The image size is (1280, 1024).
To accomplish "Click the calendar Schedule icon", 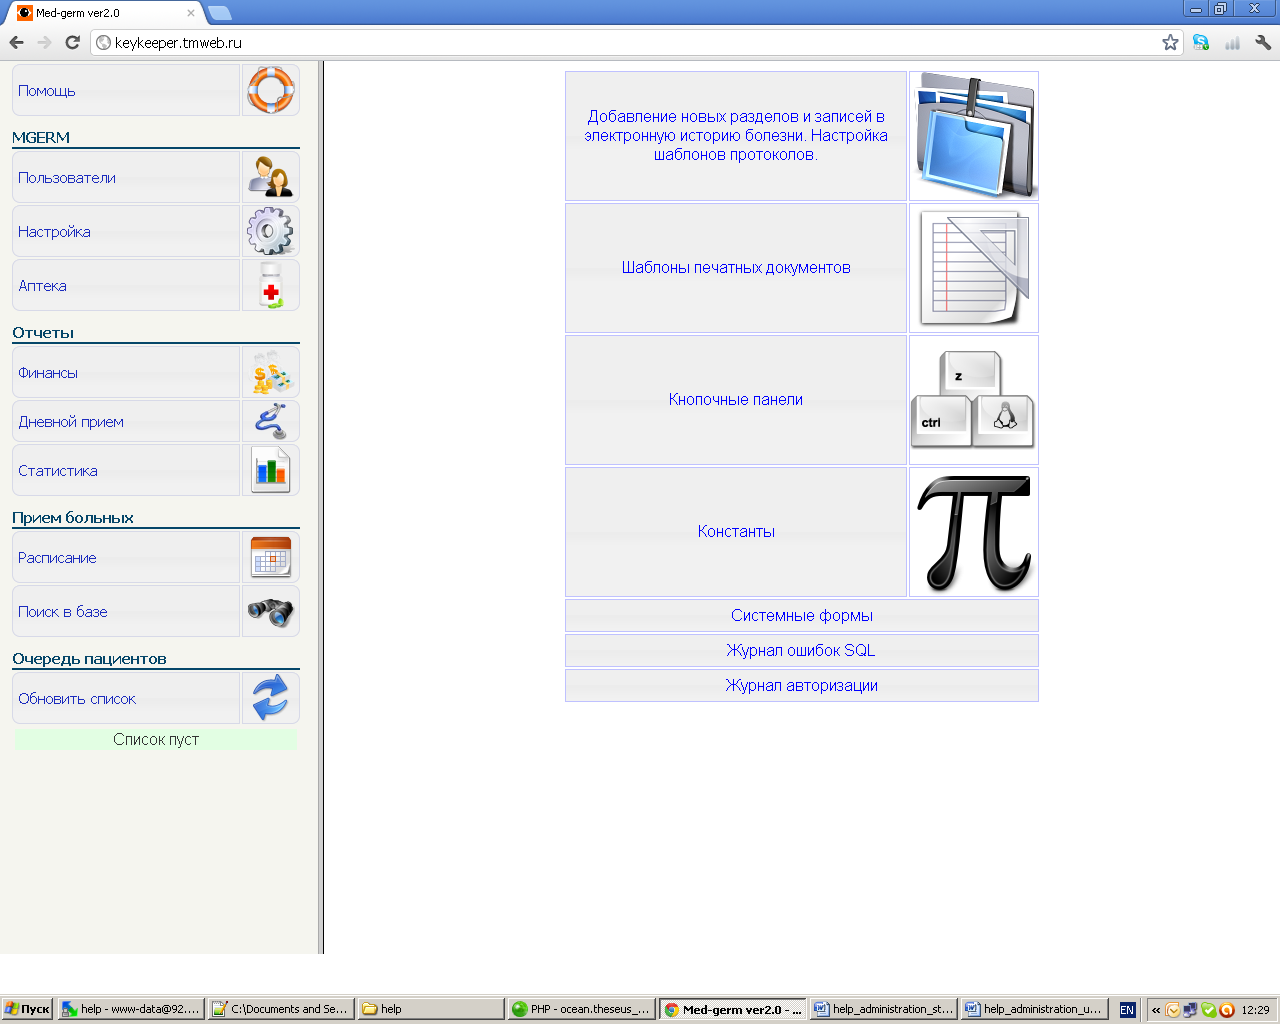I will [x=270, y=557].
